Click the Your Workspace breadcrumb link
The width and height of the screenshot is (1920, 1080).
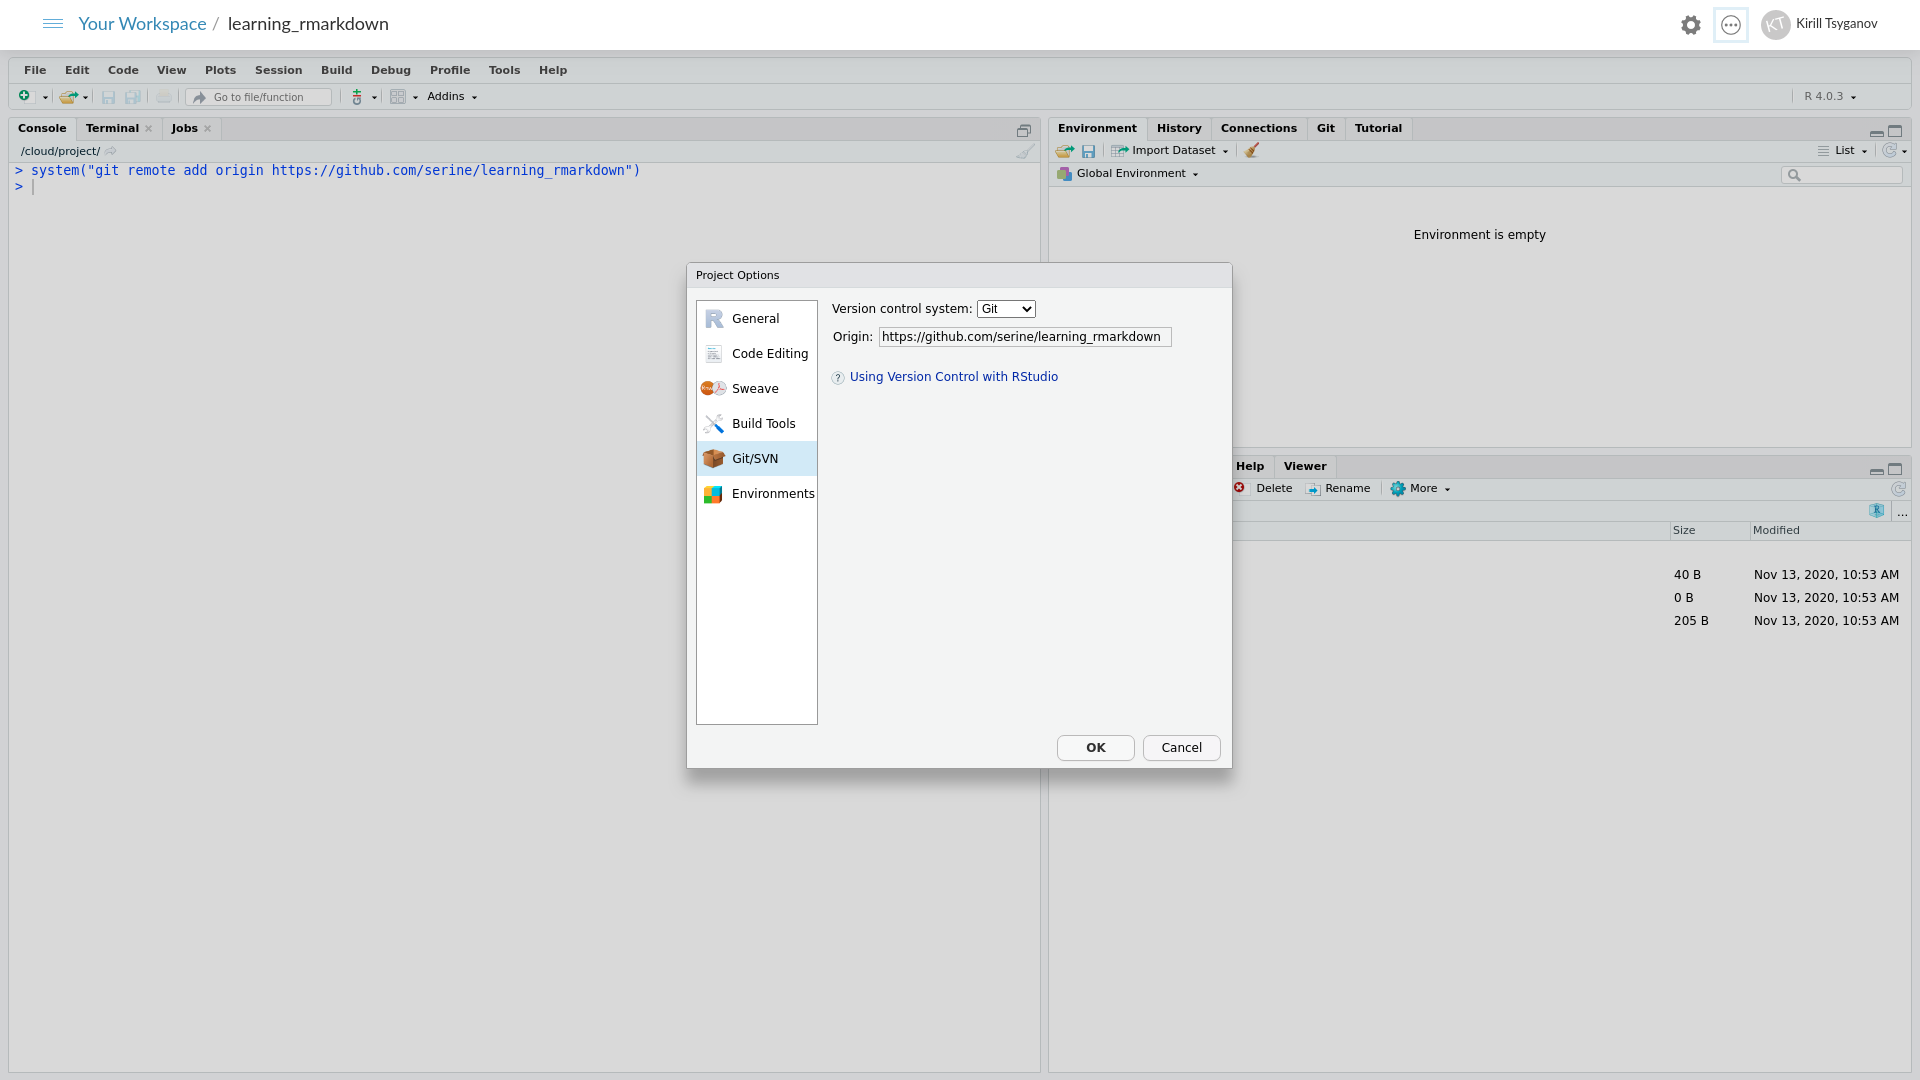point(142,24)
